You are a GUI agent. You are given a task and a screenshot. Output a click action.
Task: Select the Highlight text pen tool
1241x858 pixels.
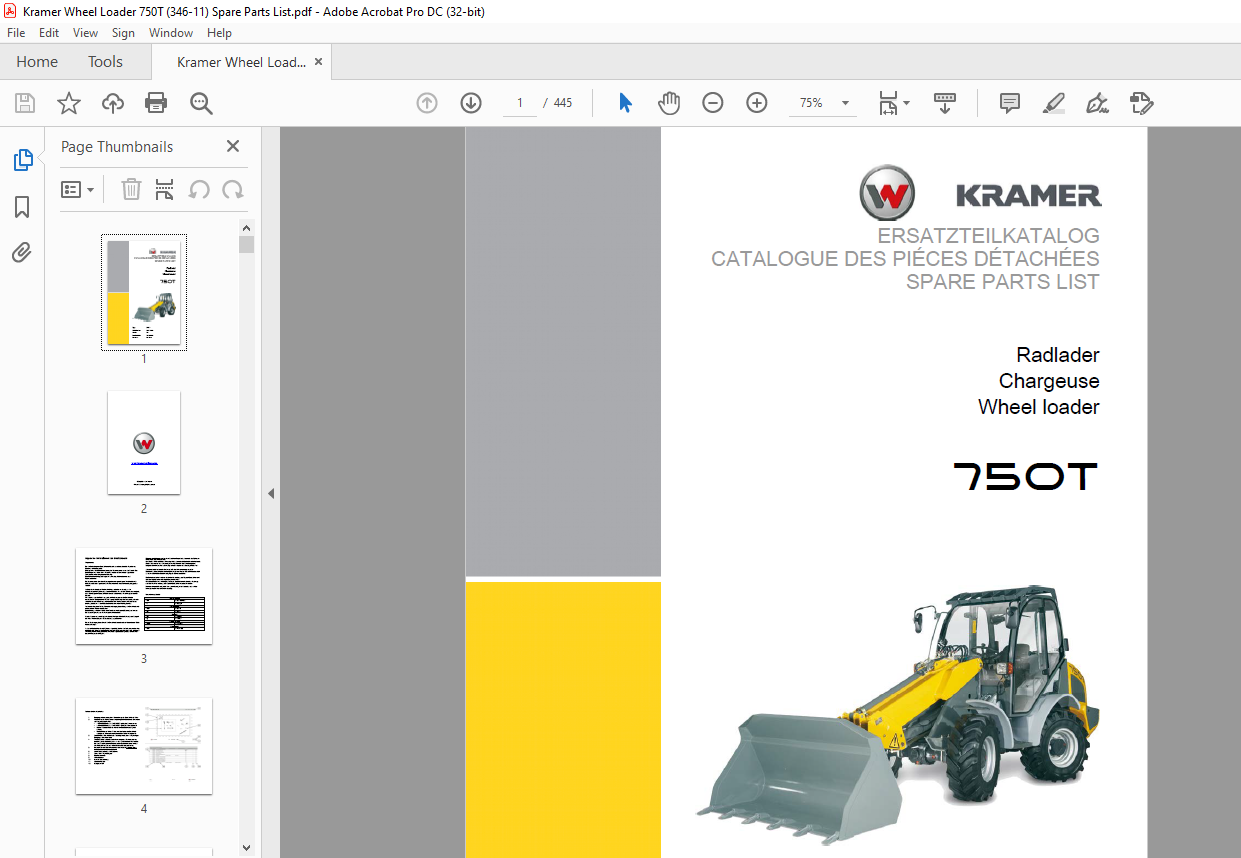pos(1053,103)
